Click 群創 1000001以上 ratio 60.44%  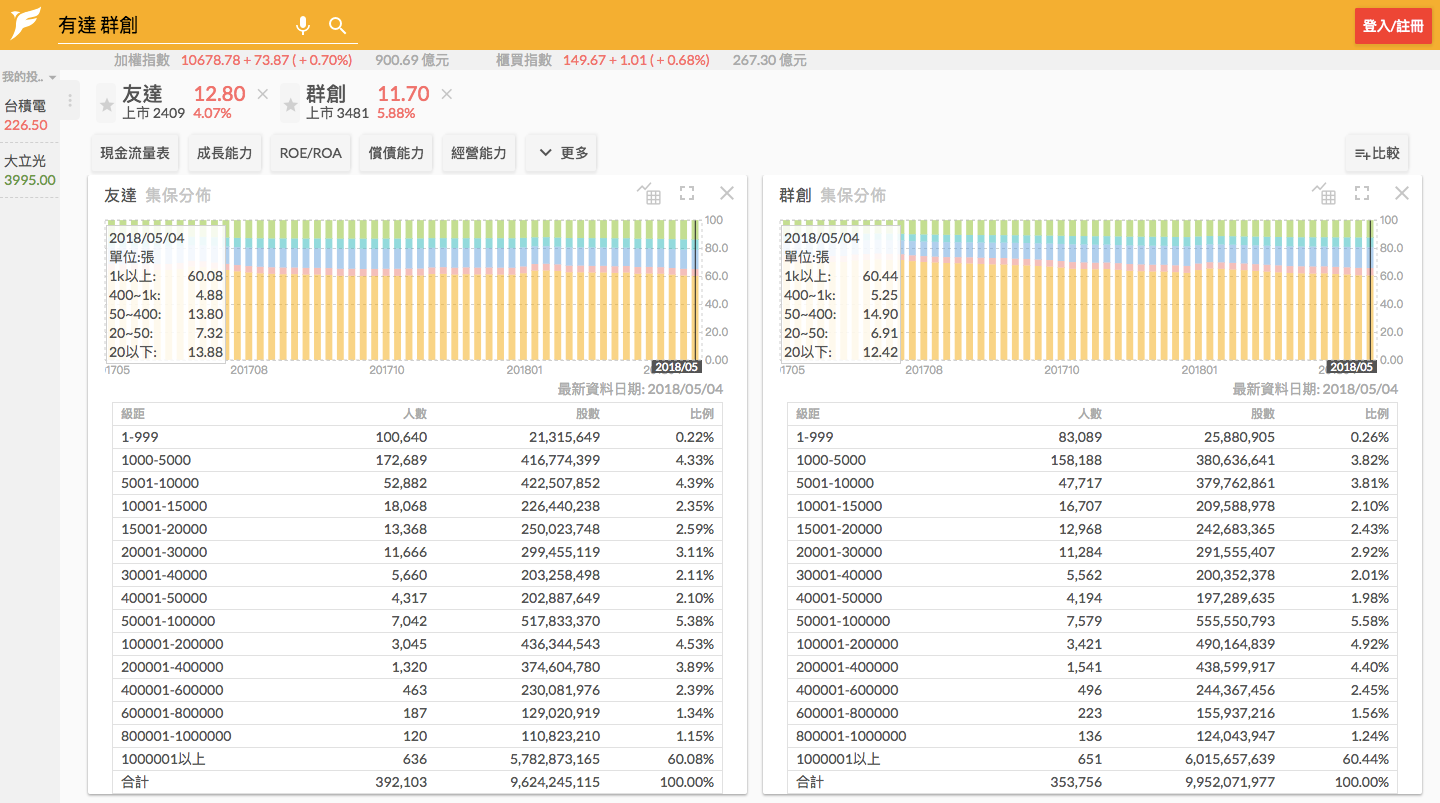[1367, 759]
